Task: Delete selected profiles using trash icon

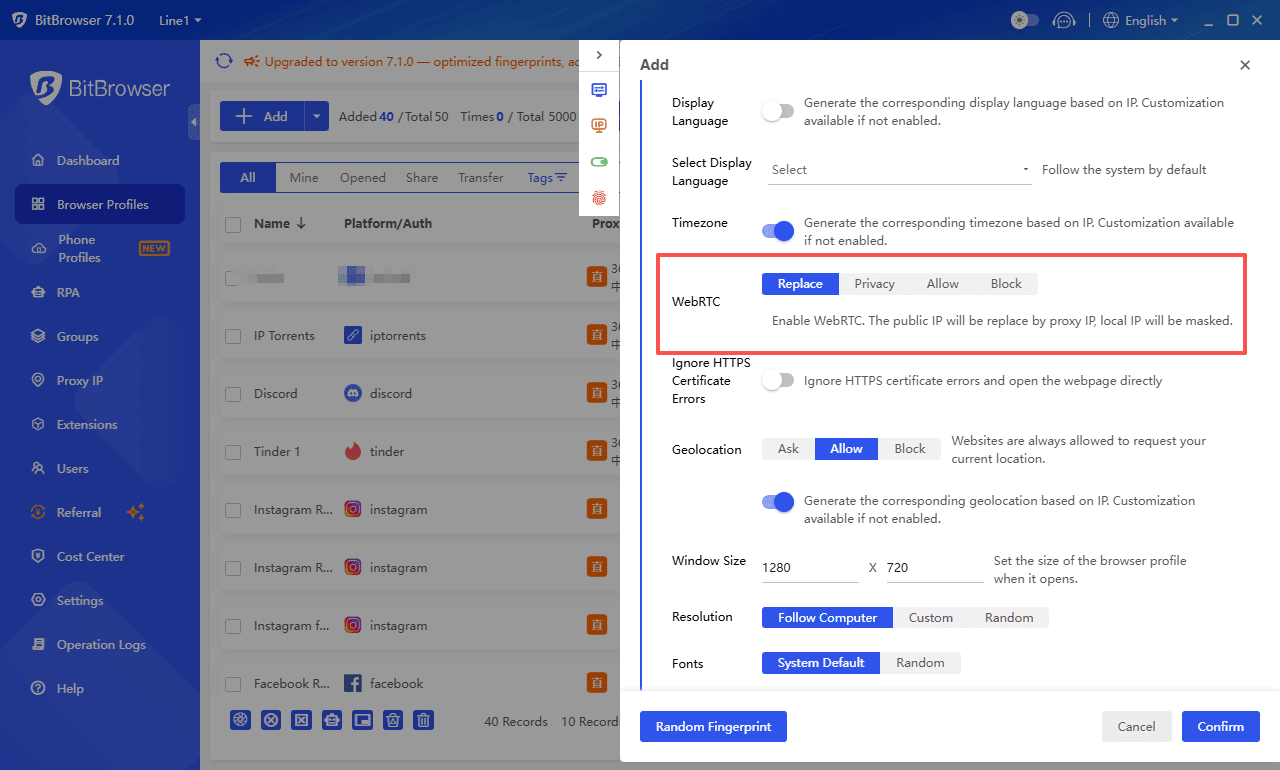Action: [x=423, y=719]
